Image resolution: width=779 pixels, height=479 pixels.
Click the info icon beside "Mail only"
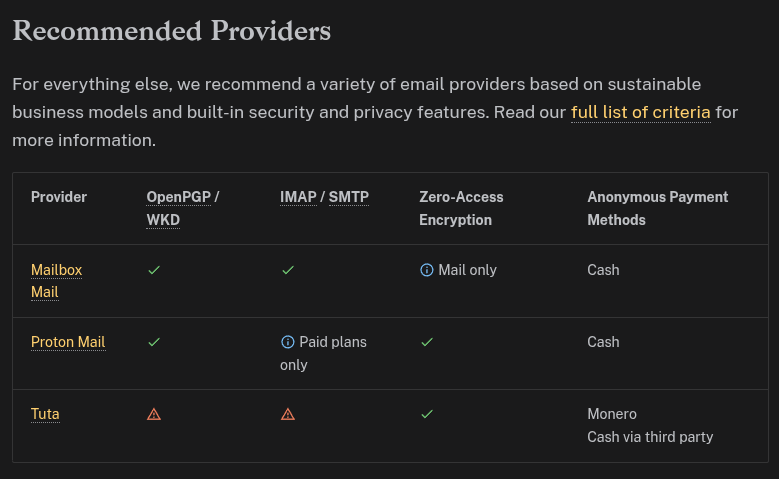coord(427,270)
